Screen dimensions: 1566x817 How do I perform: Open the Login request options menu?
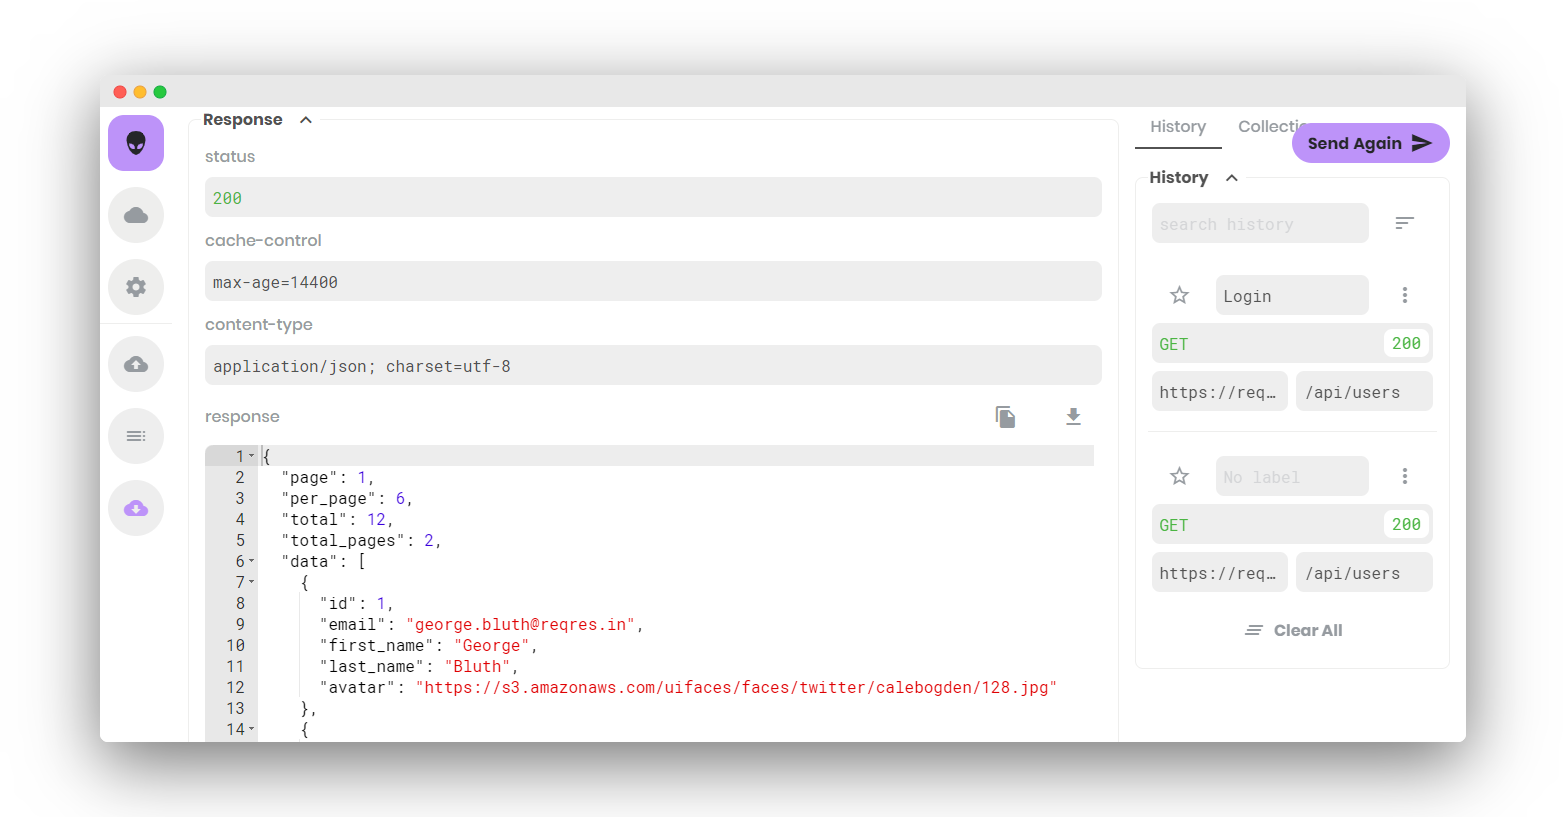pyautogui.click(x=1405, y=295)
